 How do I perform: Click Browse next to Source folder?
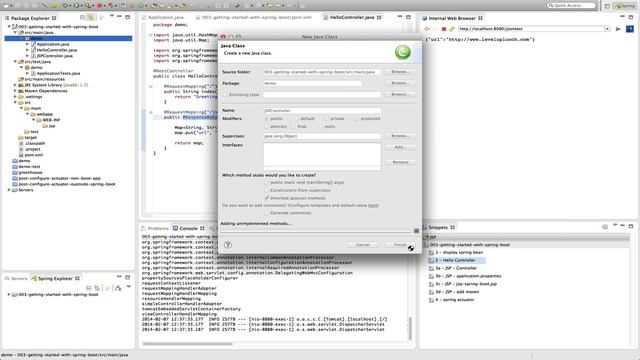click(x=400, y=72)
